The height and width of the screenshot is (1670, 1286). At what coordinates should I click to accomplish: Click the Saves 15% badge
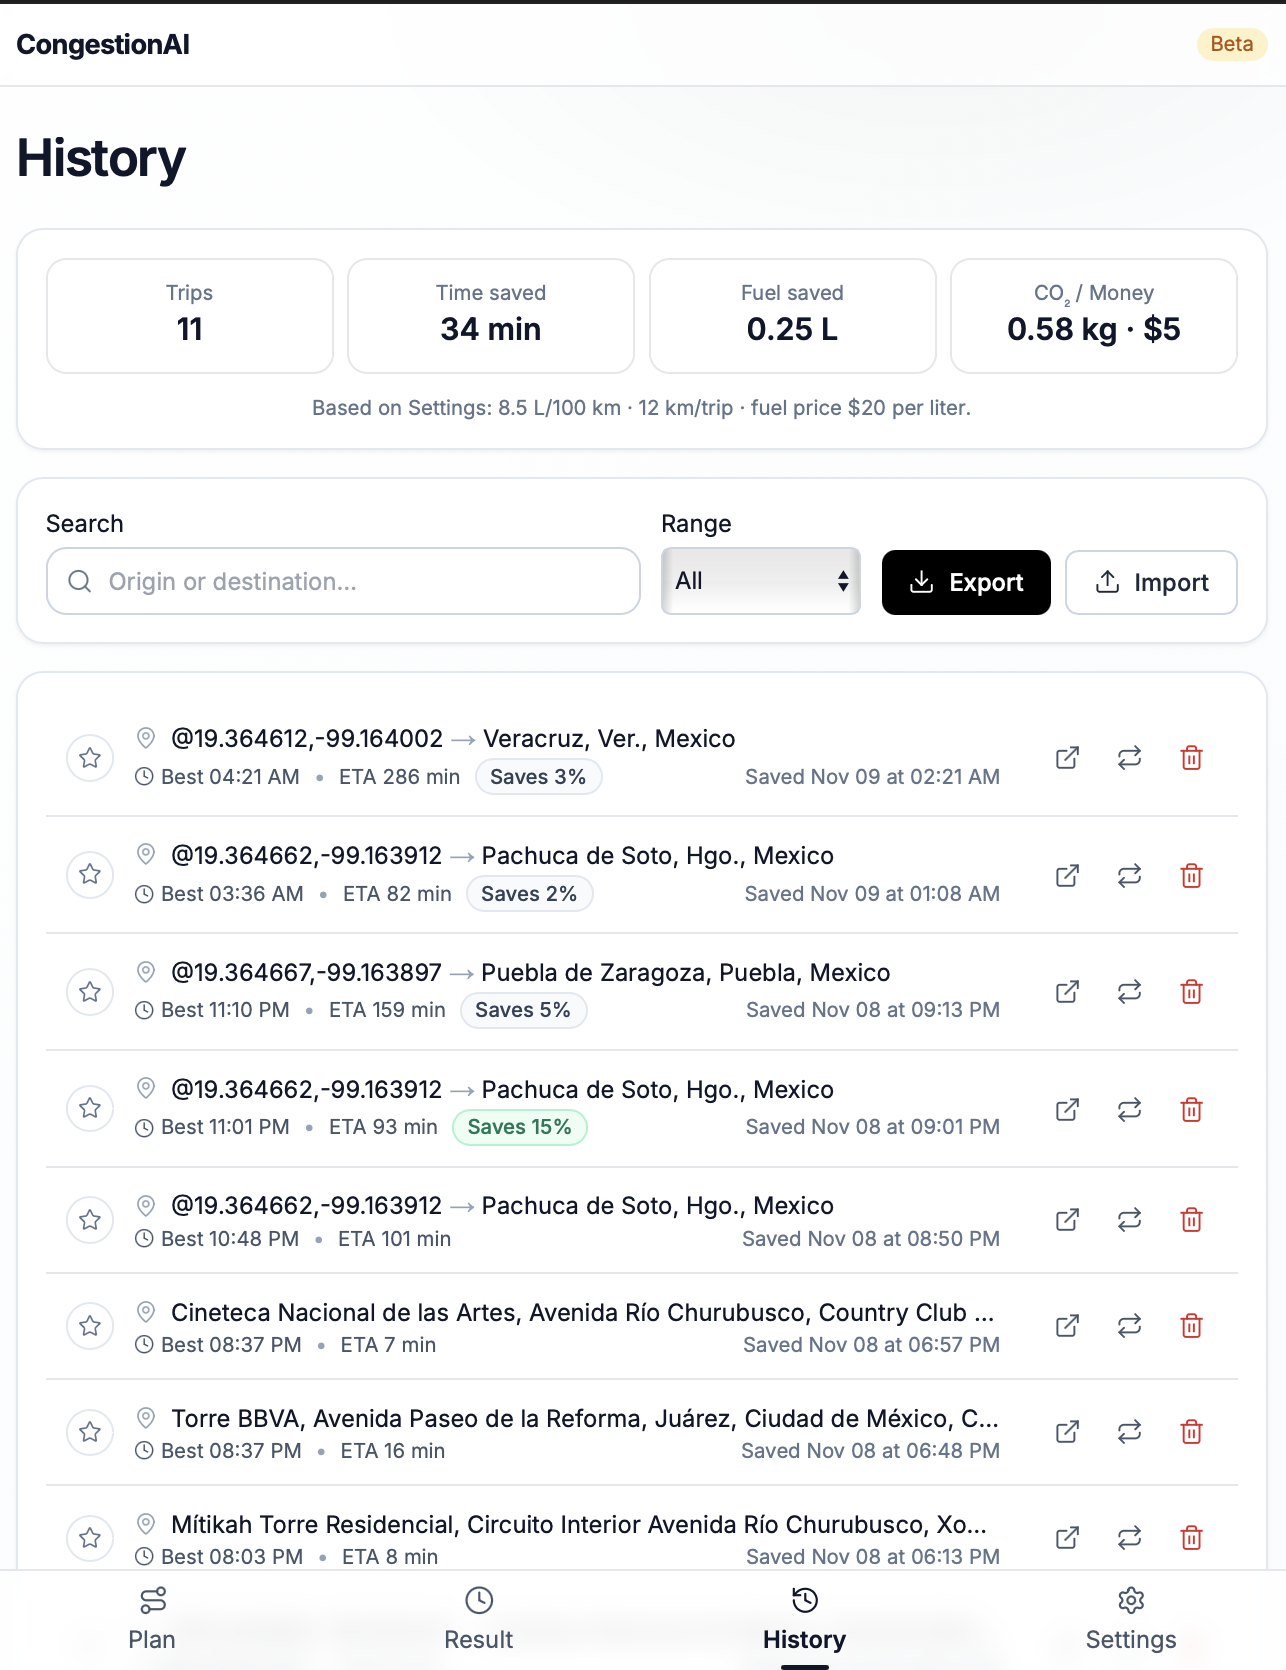click(x=519, y=1126)
